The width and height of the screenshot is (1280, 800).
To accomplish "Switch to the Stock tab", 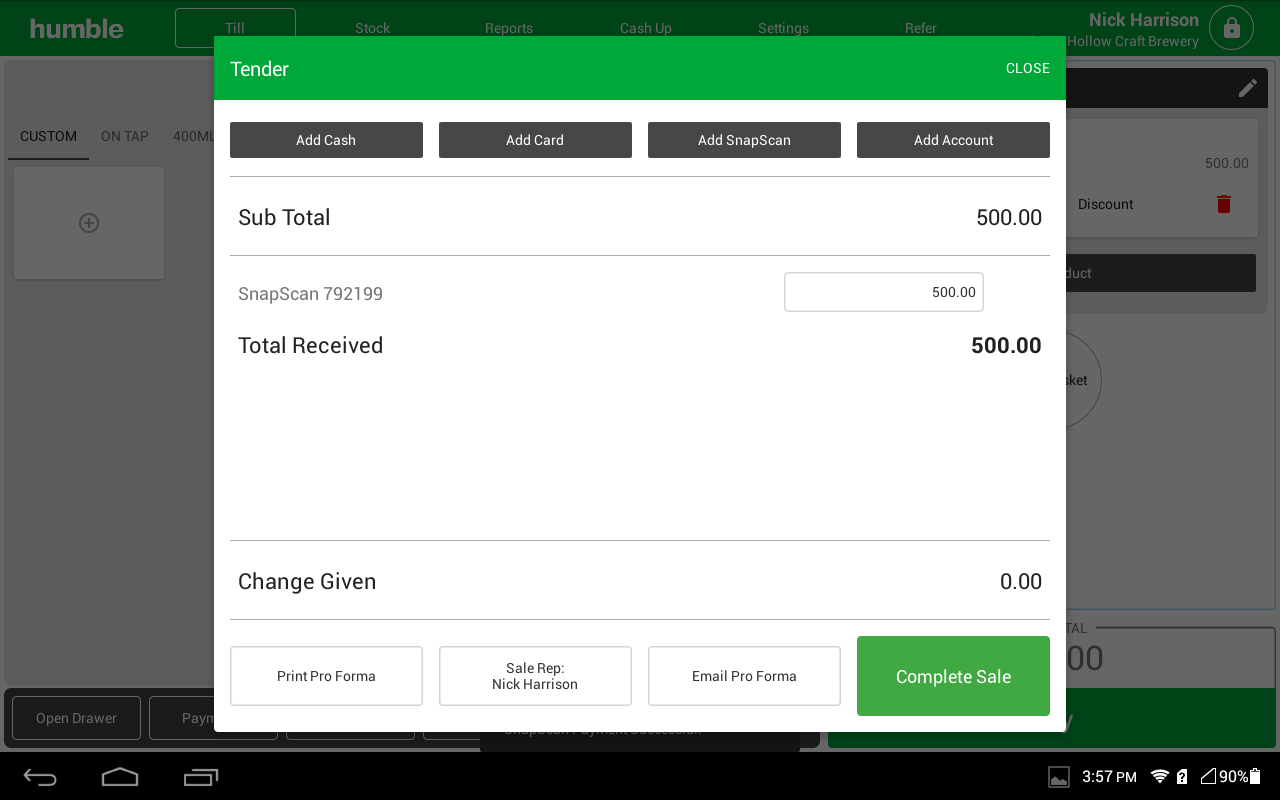I will pyautogui.click(x=372, y=28).
